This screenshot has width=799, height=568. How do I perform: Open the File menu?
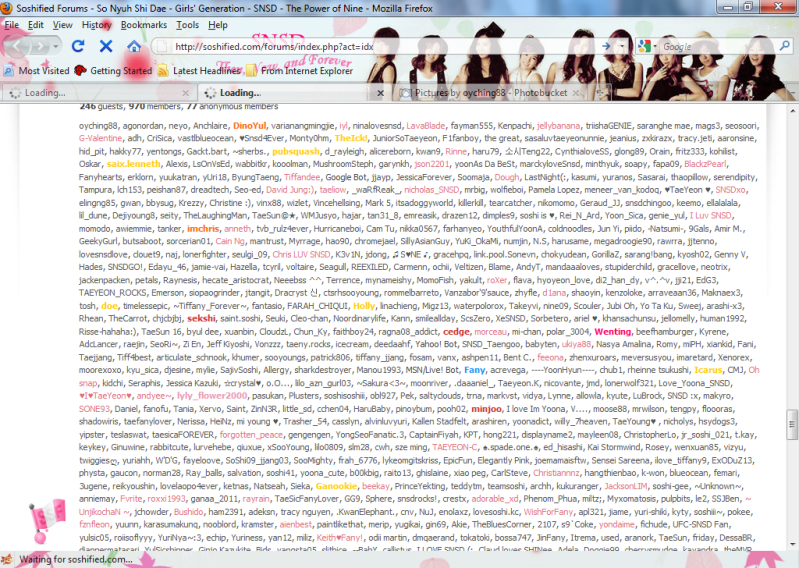(x=11, y=25)
